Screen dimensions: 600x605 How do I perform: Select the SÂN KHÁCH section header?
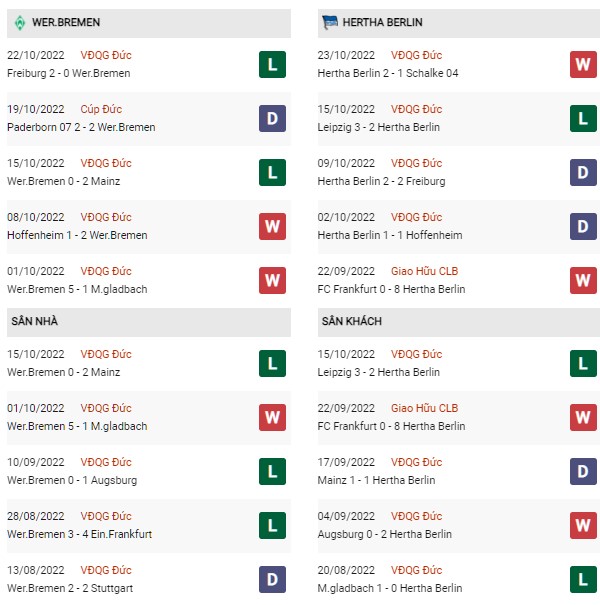click(x=459, y=322)
